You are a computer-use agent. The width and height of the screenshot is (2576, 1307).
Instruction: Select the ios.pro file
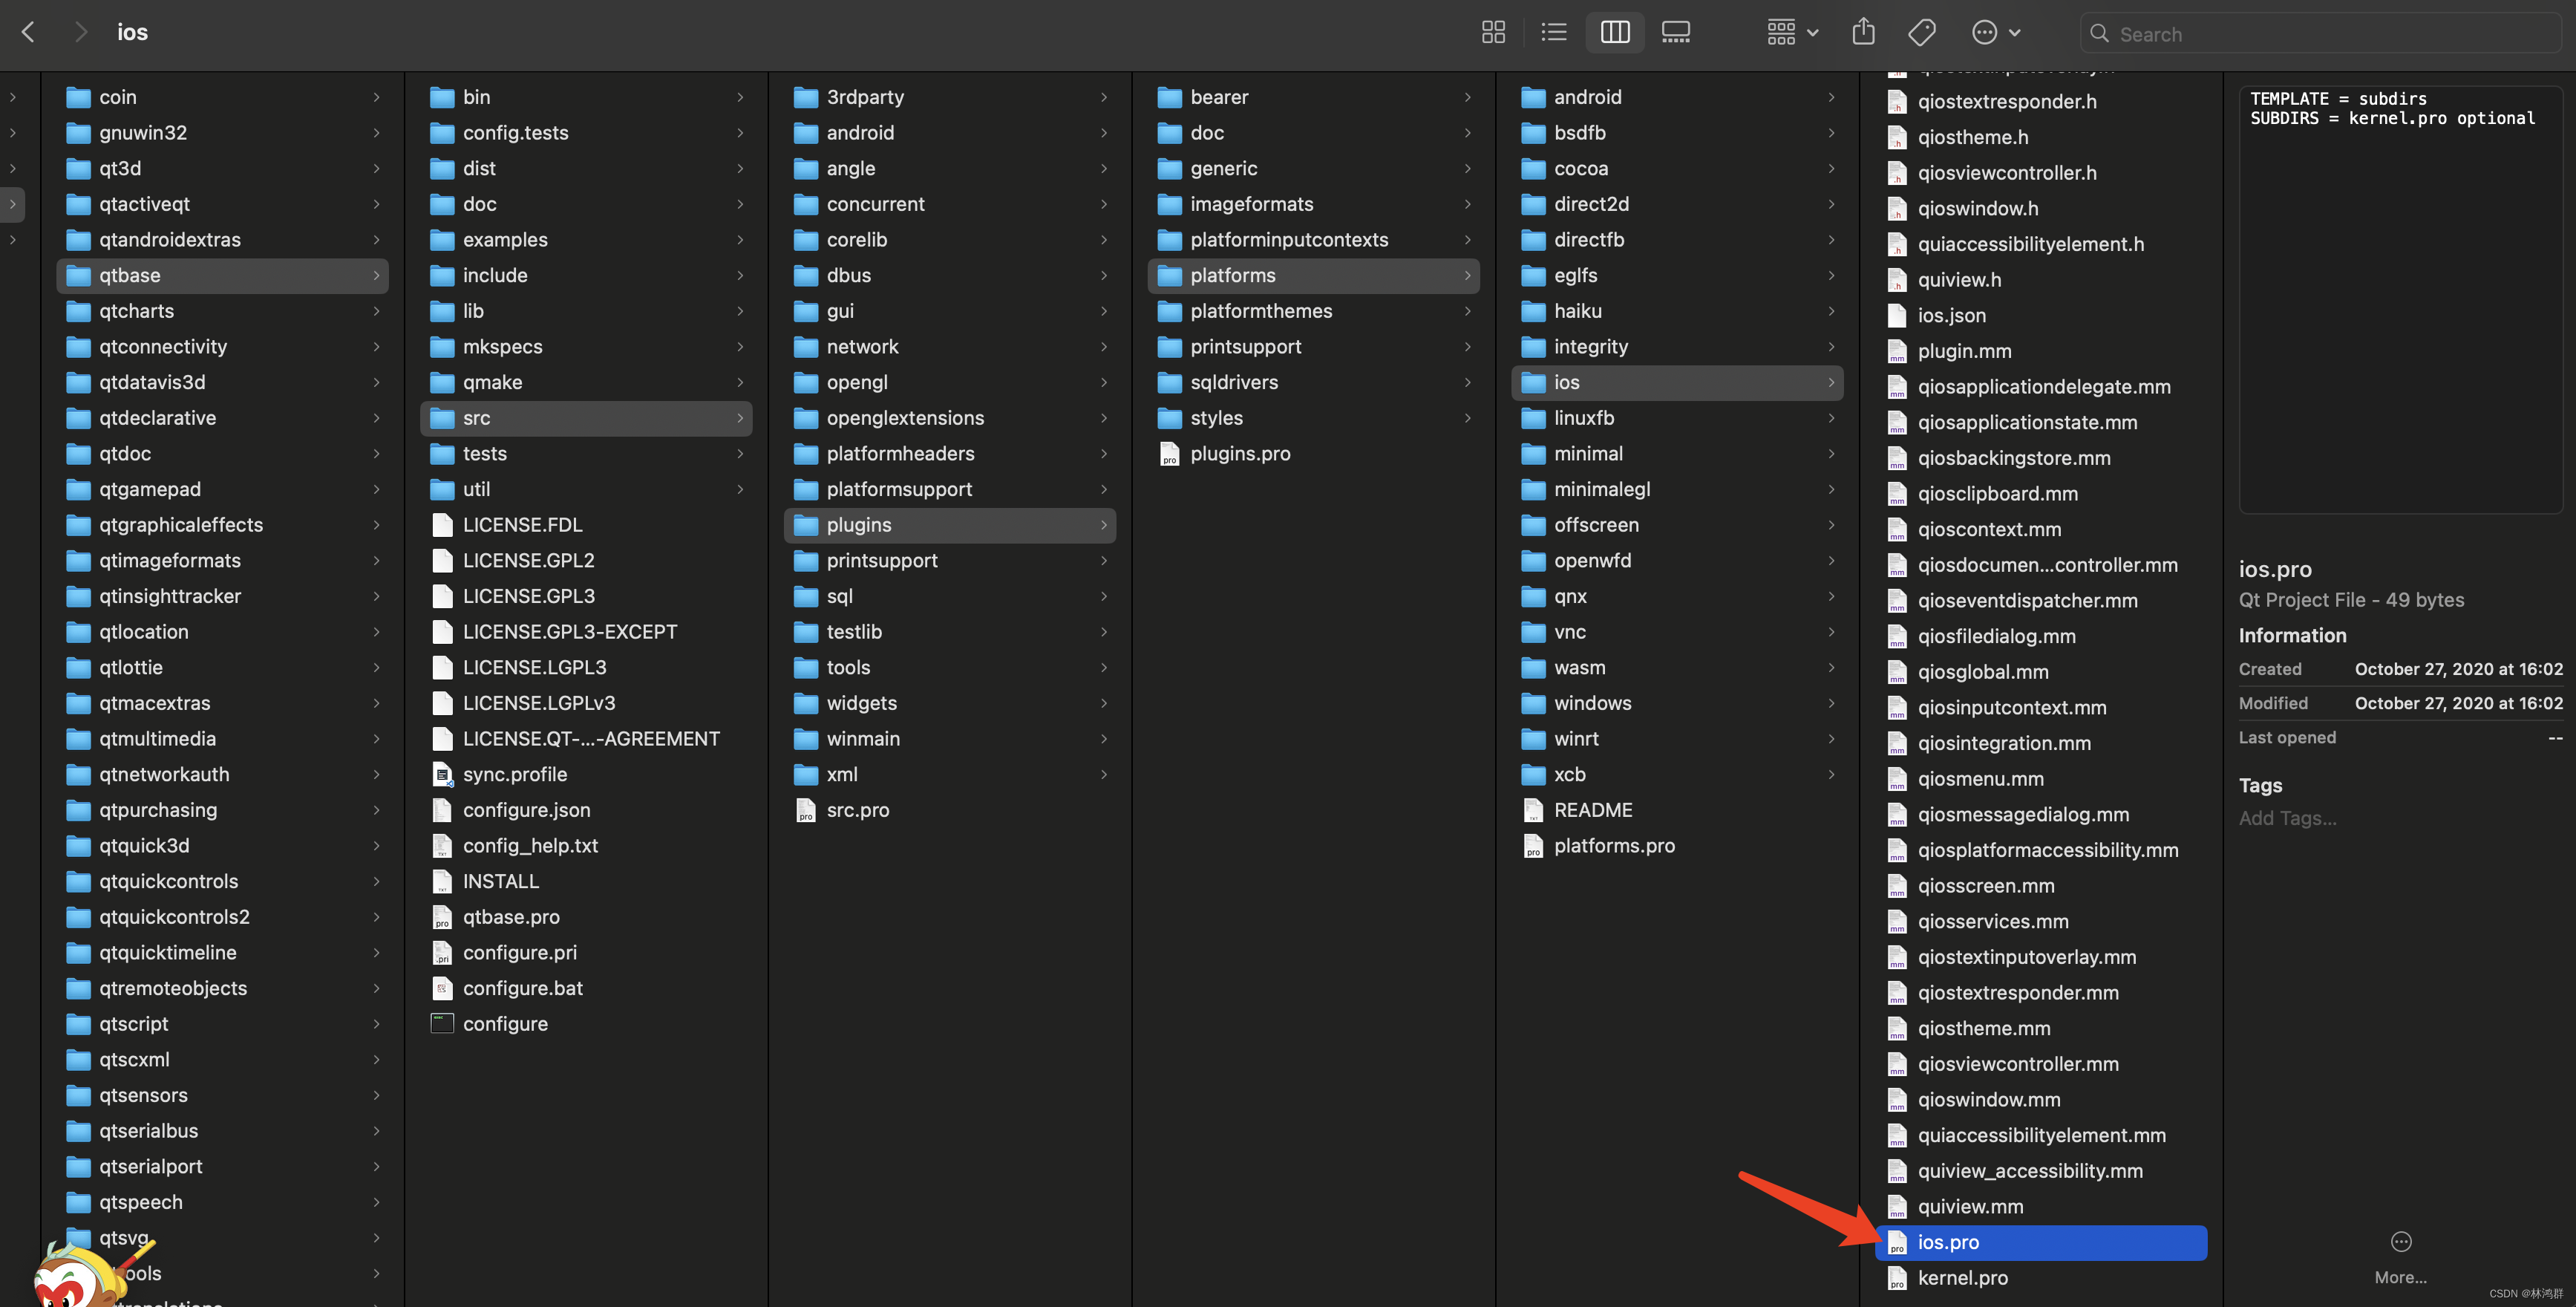pos(2040,1242)
